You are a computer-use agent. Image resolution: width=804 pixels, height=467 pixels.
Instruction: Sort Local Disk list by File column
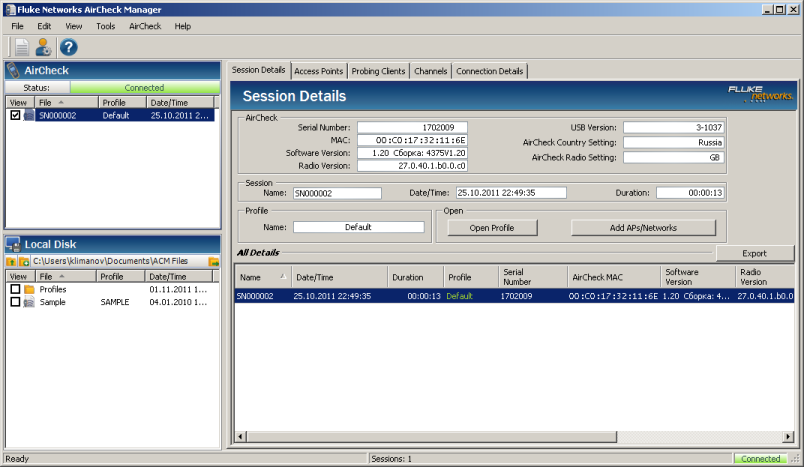(x=66, y=276)
